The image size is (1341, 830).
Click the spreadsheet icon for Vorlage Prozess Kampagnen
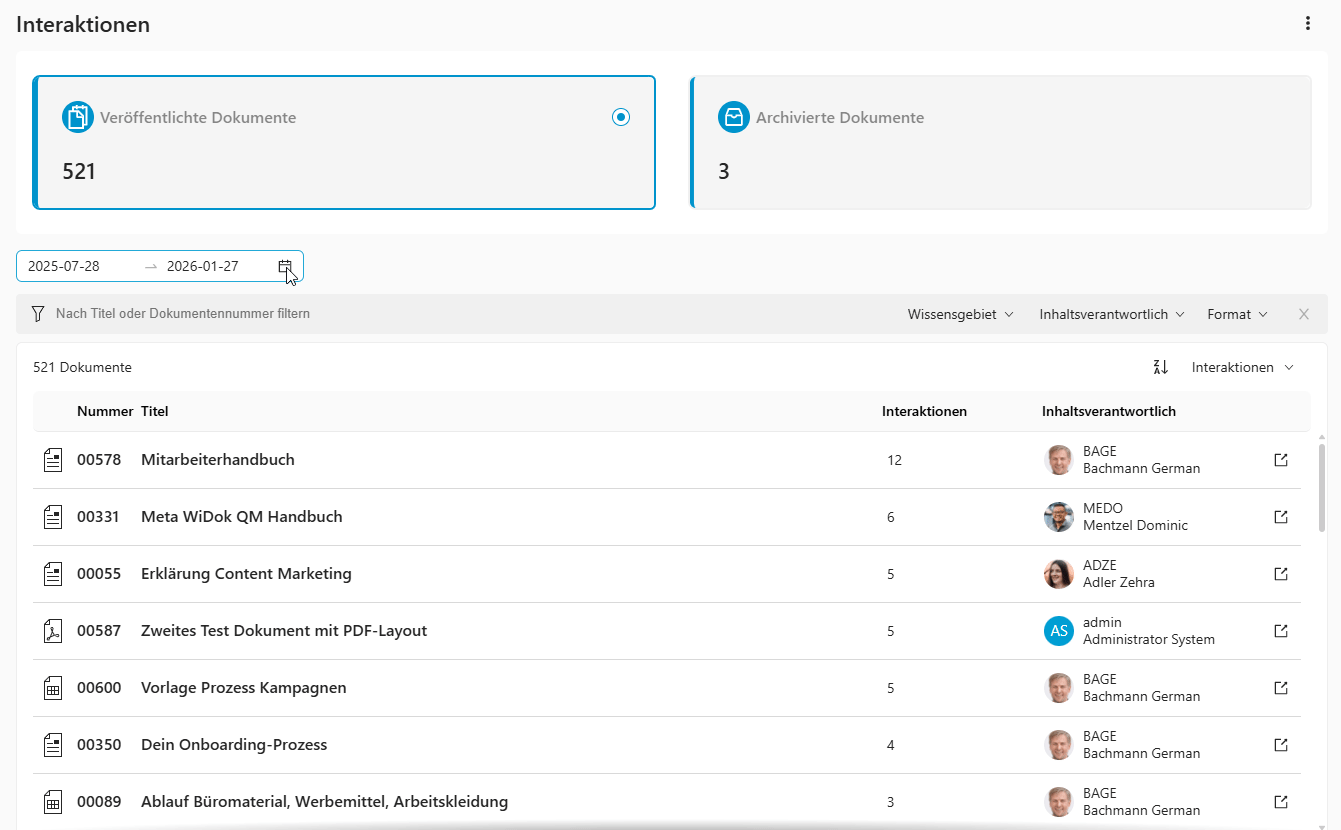coord(53,688)
